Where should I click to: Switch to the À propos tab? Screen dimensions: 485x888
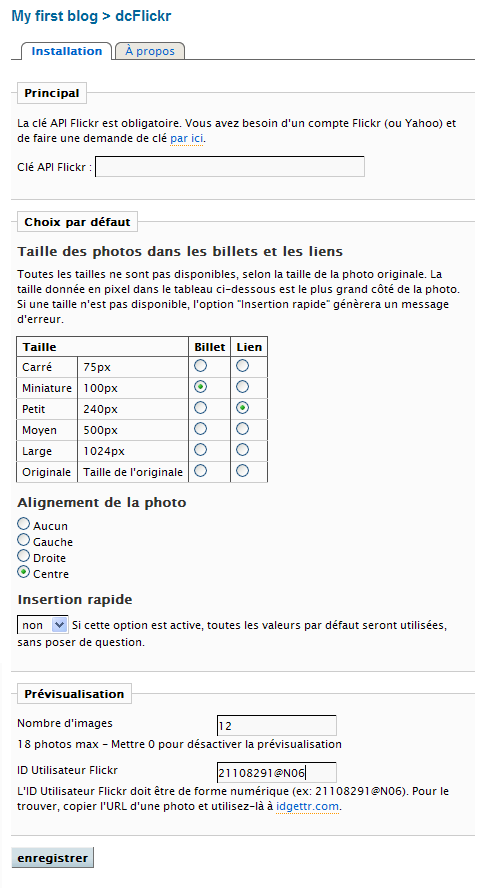(150, 51)
